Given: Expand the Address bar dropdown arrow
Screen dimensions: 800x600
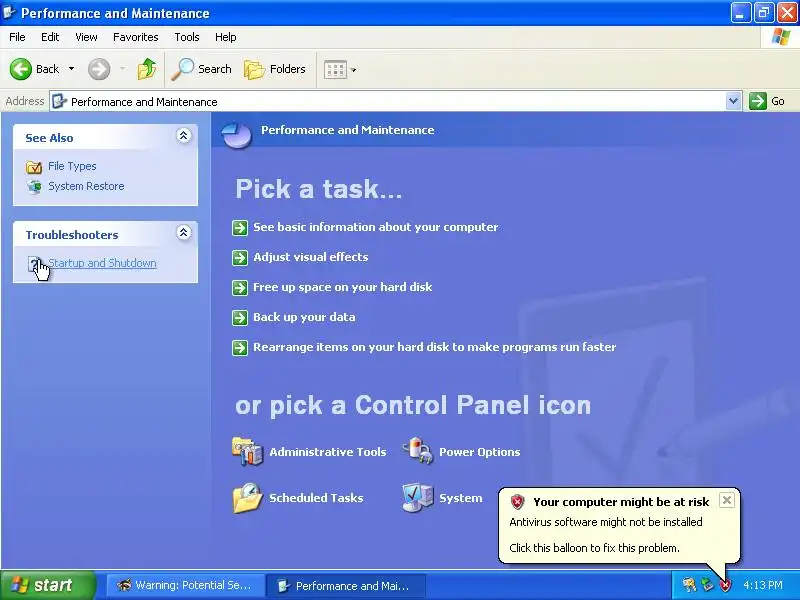Looking at the screenshot, I should pyautogui.click(x=733, y=101).
